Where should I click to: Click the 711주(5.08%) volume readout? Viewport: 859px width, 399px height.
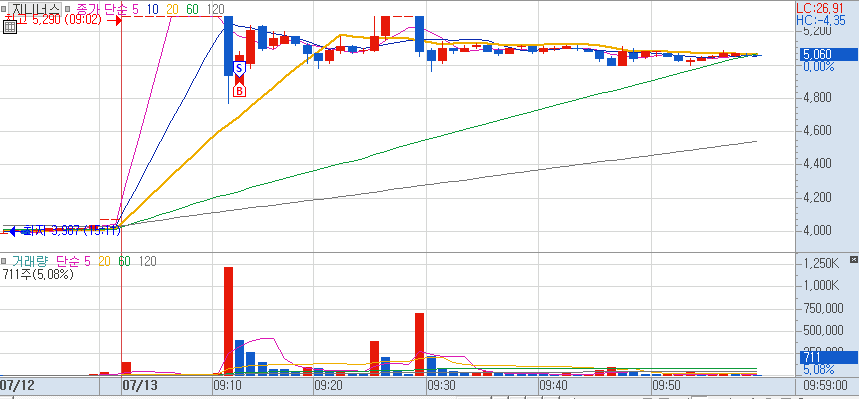point(38,275)
